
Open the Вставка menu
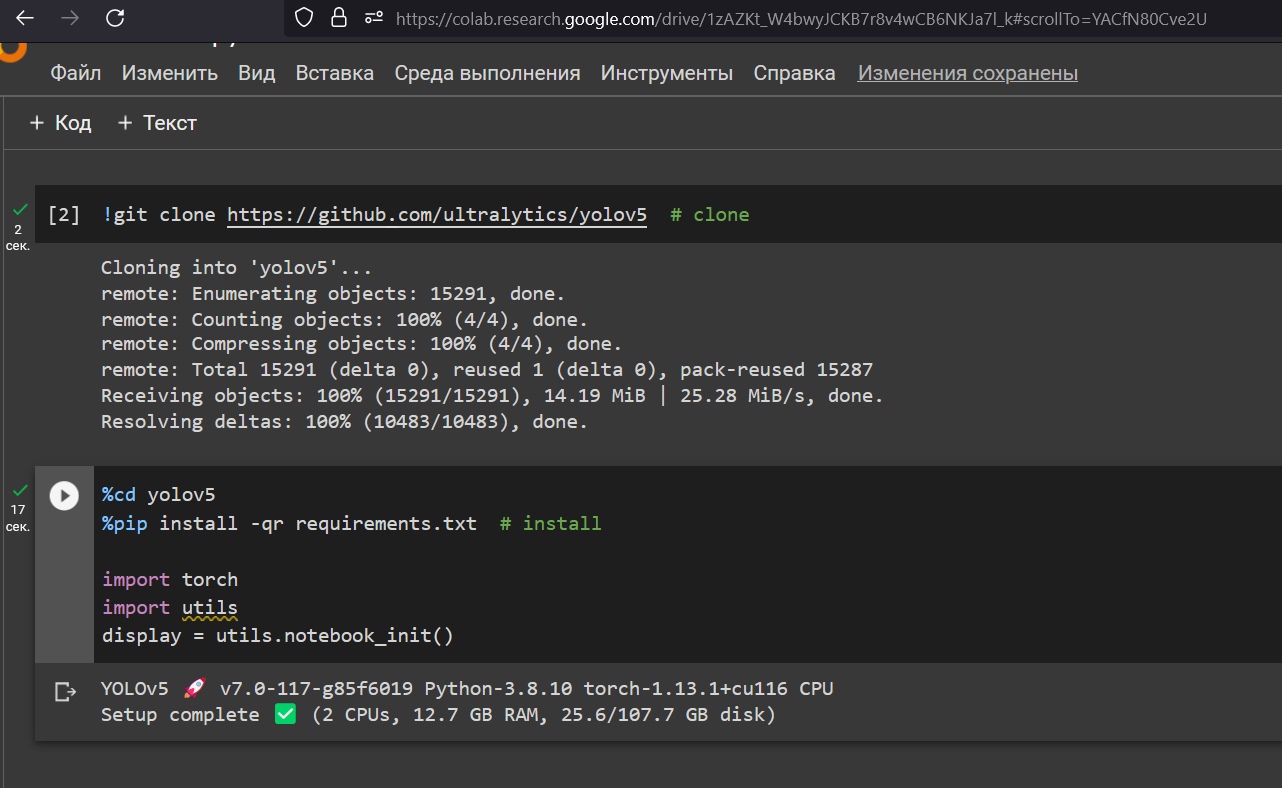[x=334, y=73]
